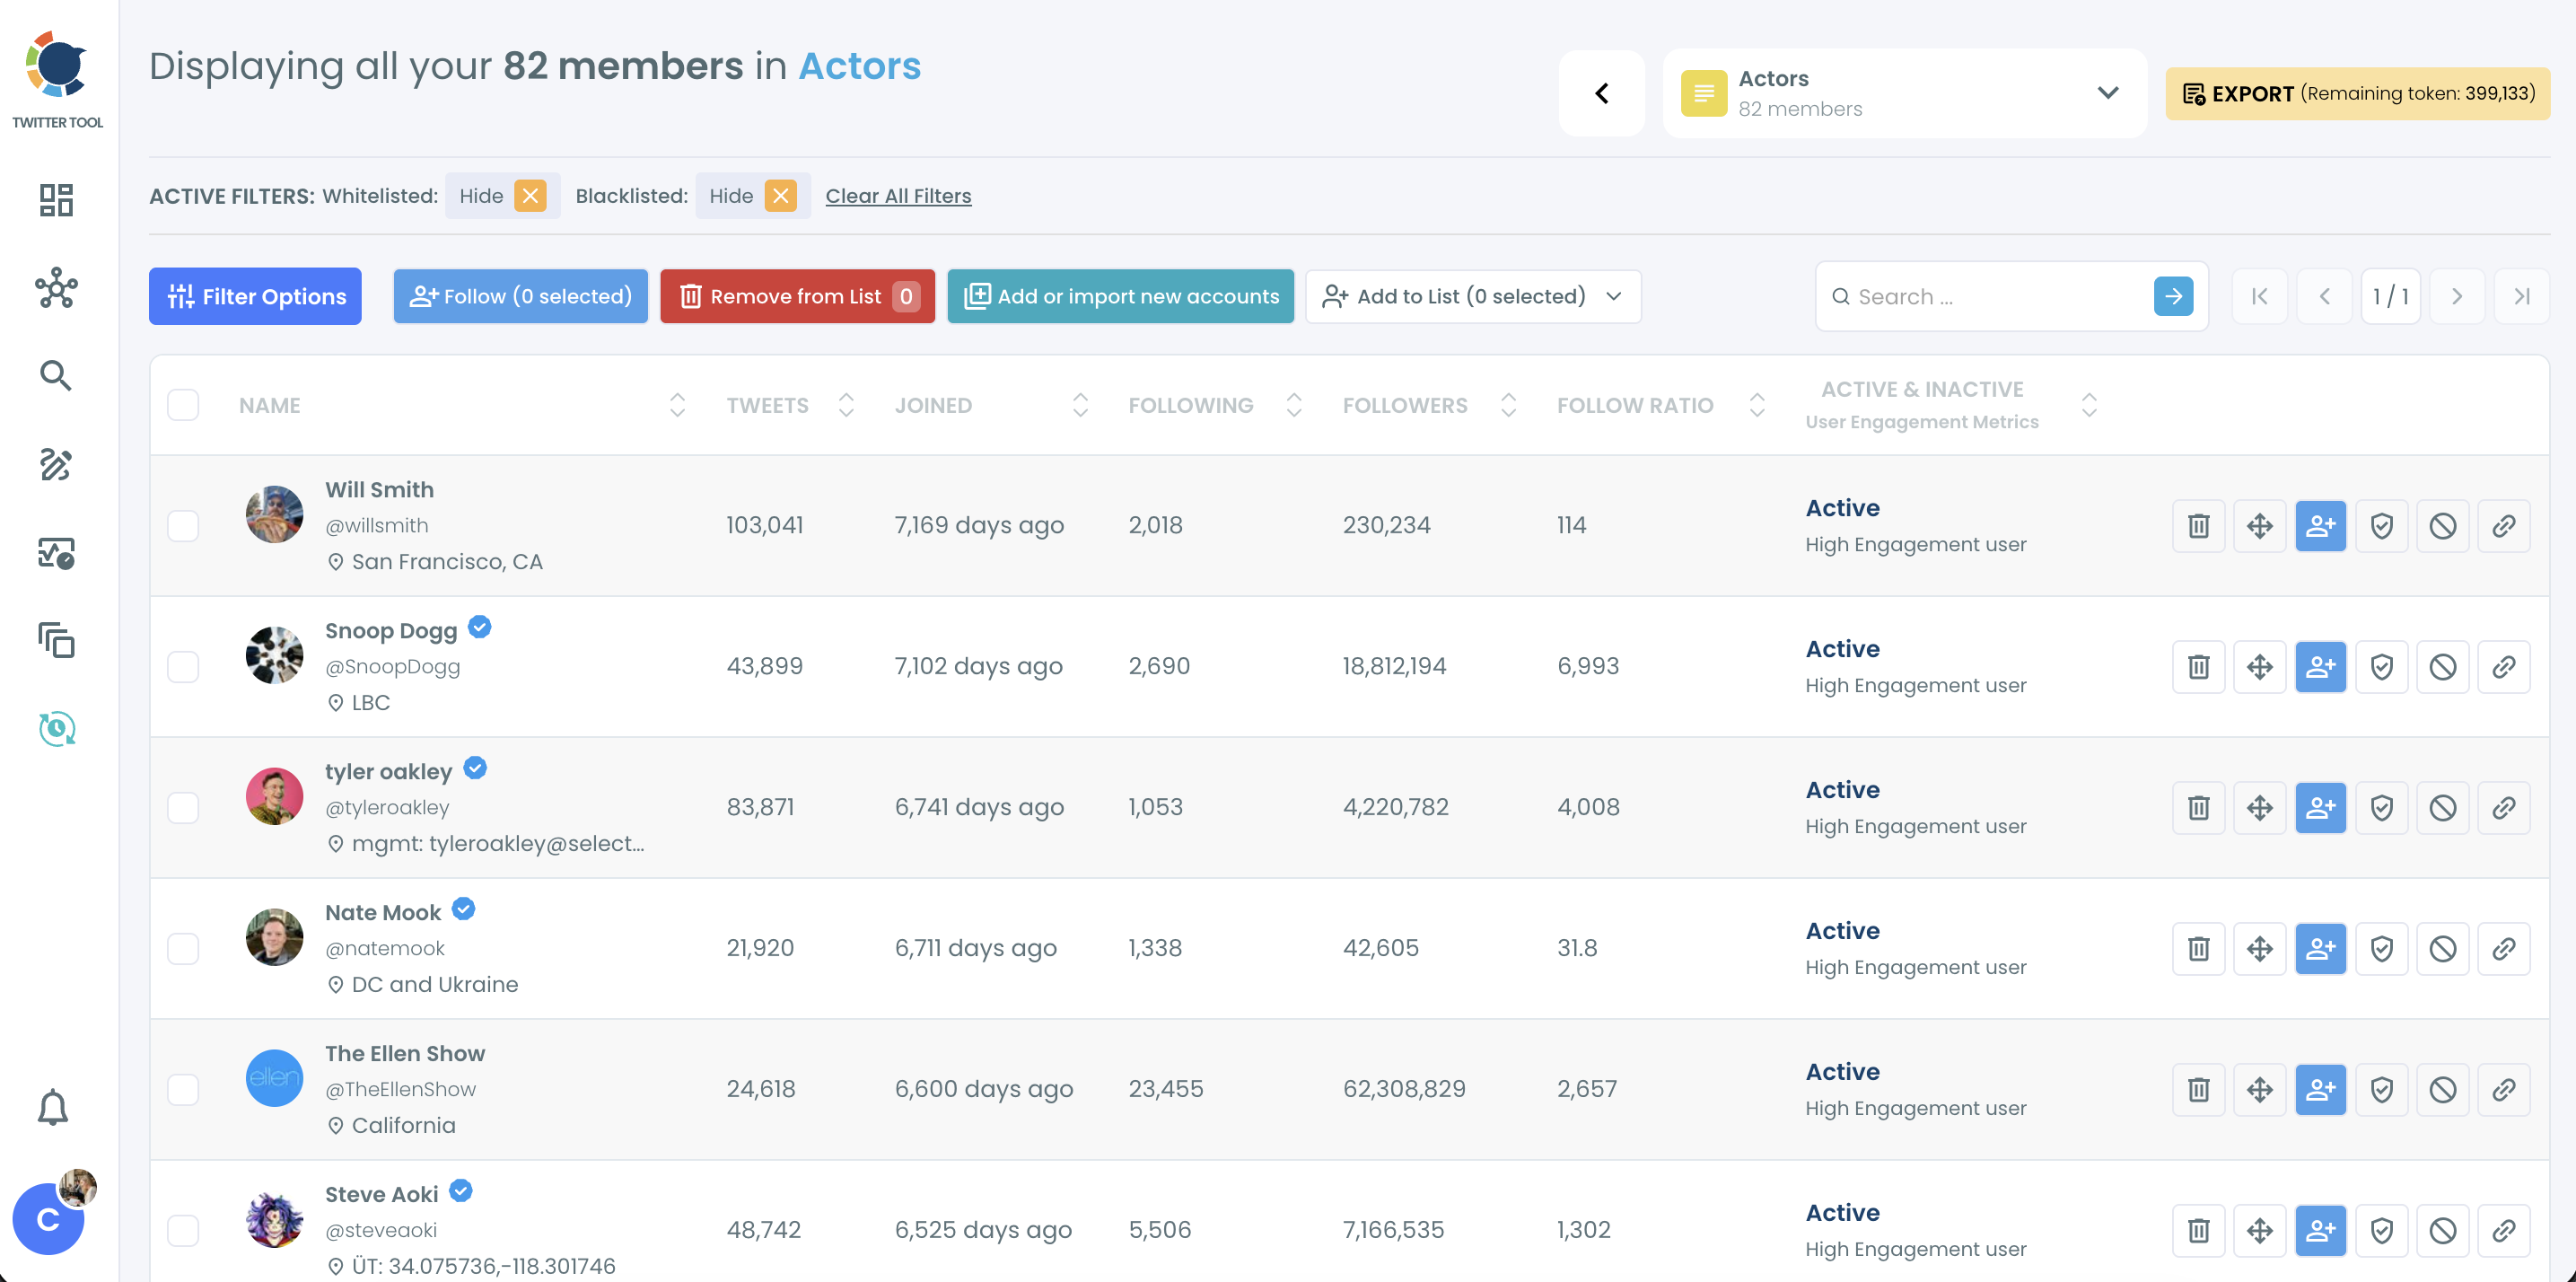Open the dashboard icon in sidebar

(x=56, y=200)
